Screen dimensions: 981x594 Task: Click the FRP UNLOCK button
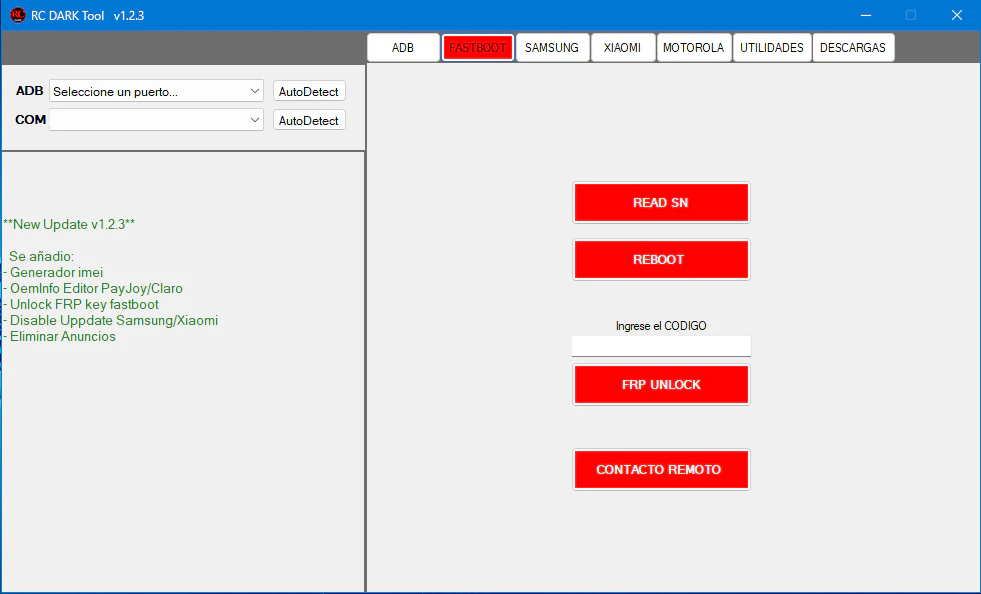click(661, 385)
